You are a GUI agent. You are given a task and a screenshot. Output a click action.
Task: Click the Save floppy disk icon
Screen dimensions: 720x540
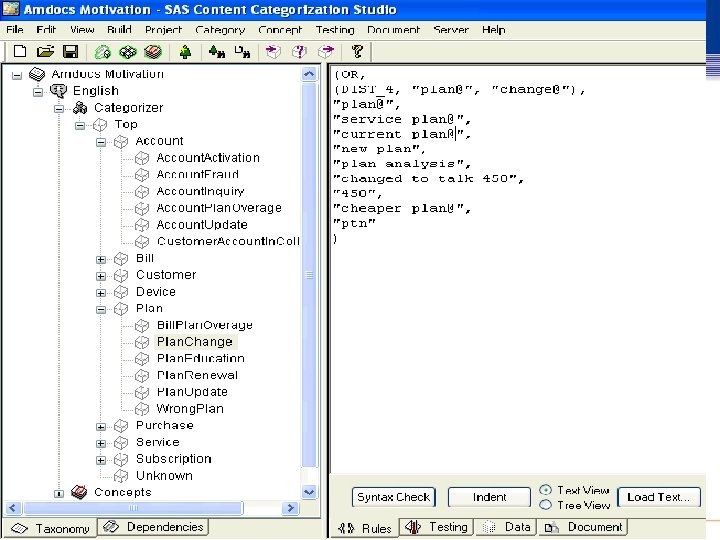tap(70, 51)
